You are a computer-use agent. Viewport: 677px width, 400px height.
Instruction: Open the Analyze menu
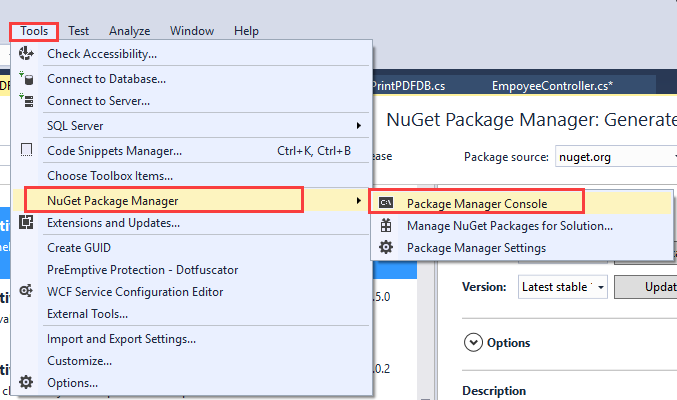tap(129, 31)
